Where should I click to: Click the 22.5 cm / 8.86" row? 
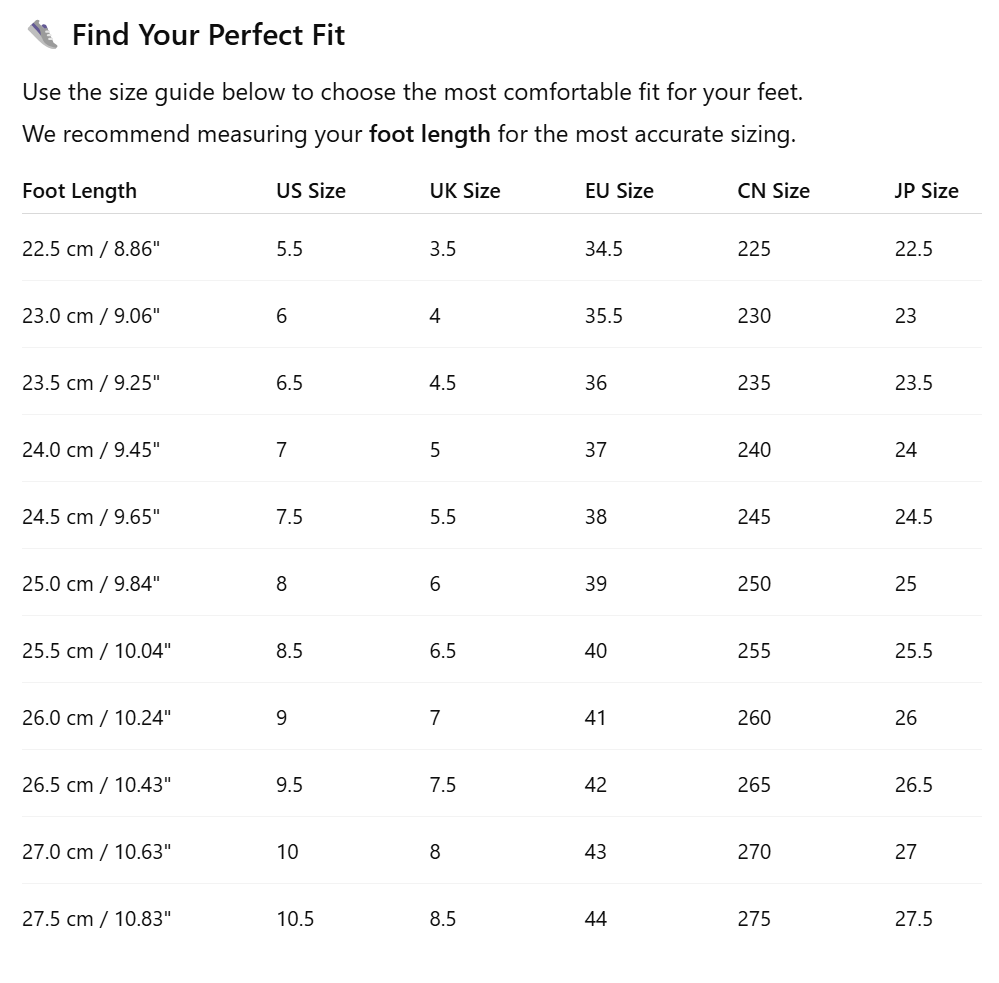click(502, 248)
